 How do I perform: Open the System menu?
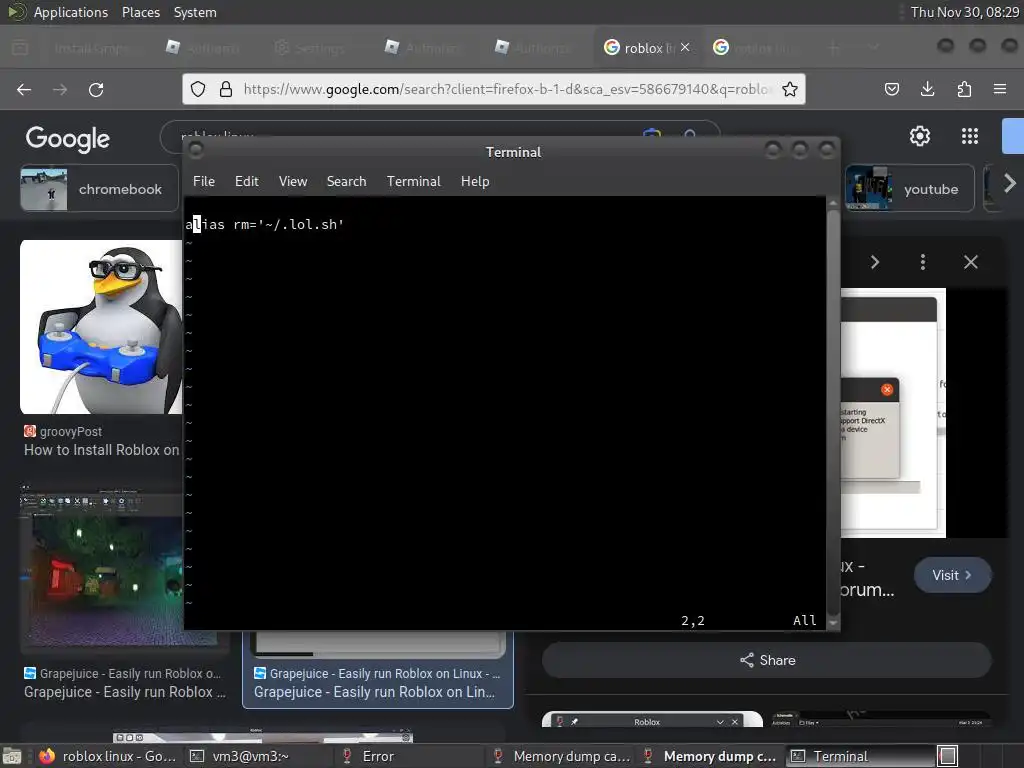[195, 12]
